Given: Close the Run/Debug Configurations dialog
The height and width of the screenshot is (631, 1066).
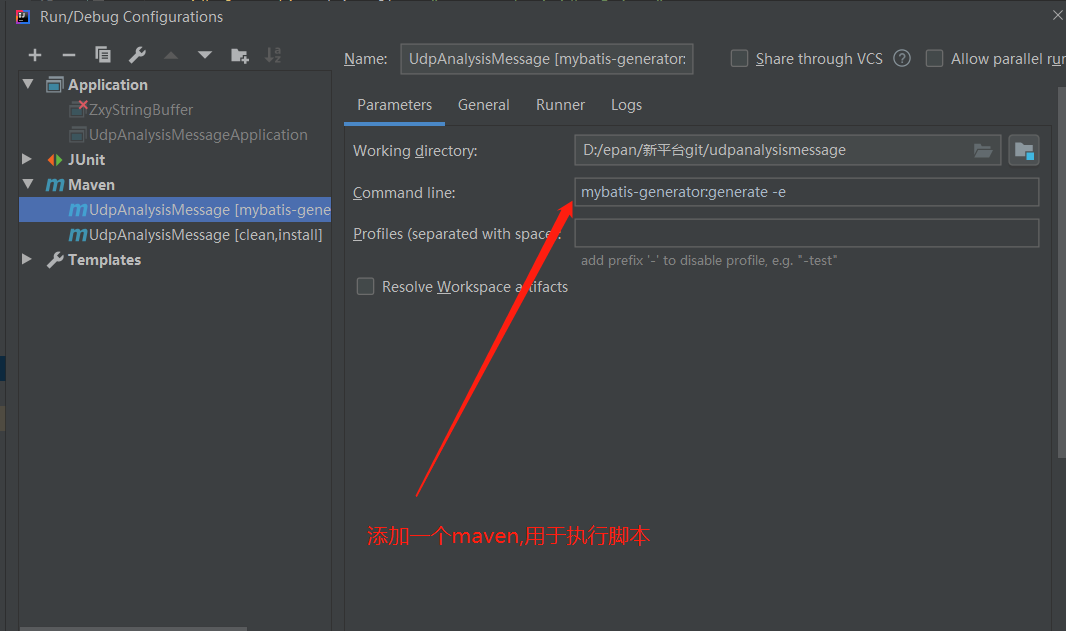Looking at the screenshot, I should tap(1058, 15).
